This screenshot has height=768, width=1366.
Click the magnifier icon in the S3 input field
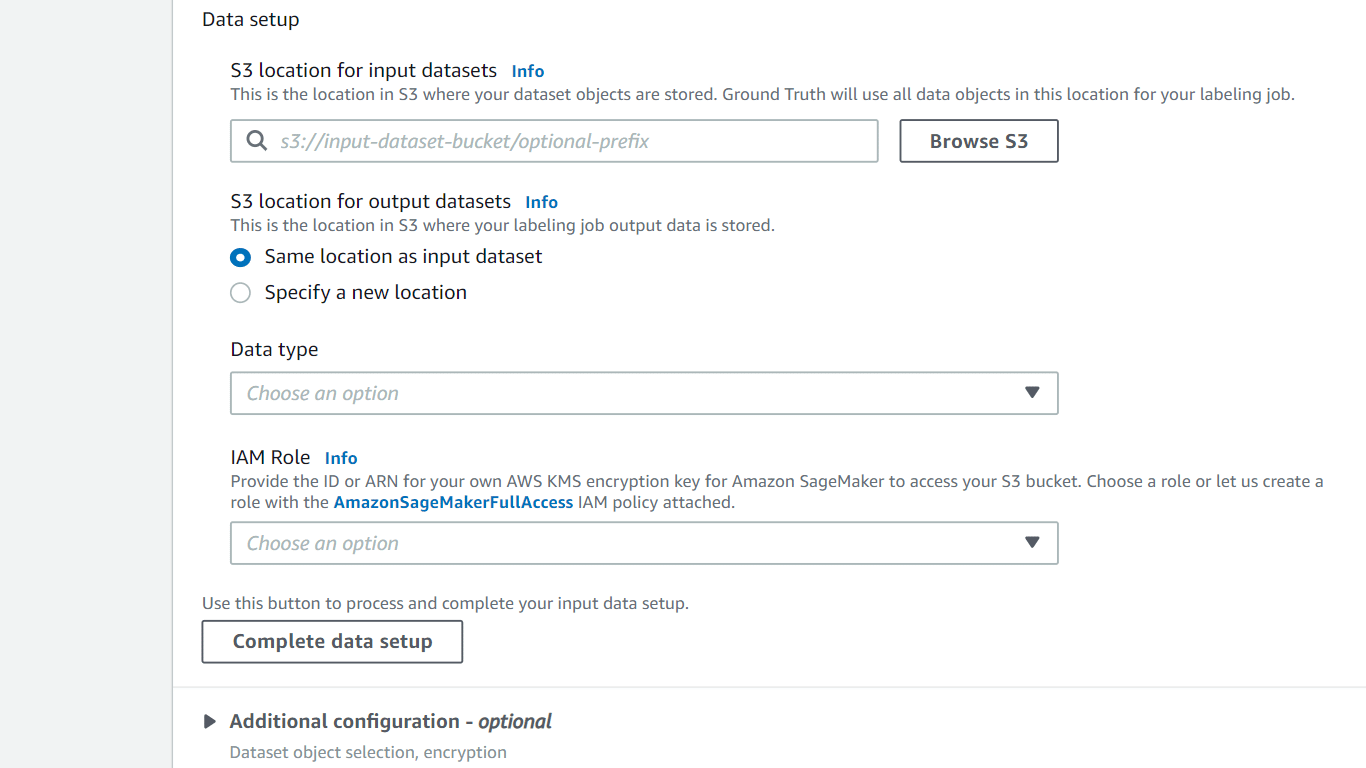pyautogui.click(x=256, y=141)
